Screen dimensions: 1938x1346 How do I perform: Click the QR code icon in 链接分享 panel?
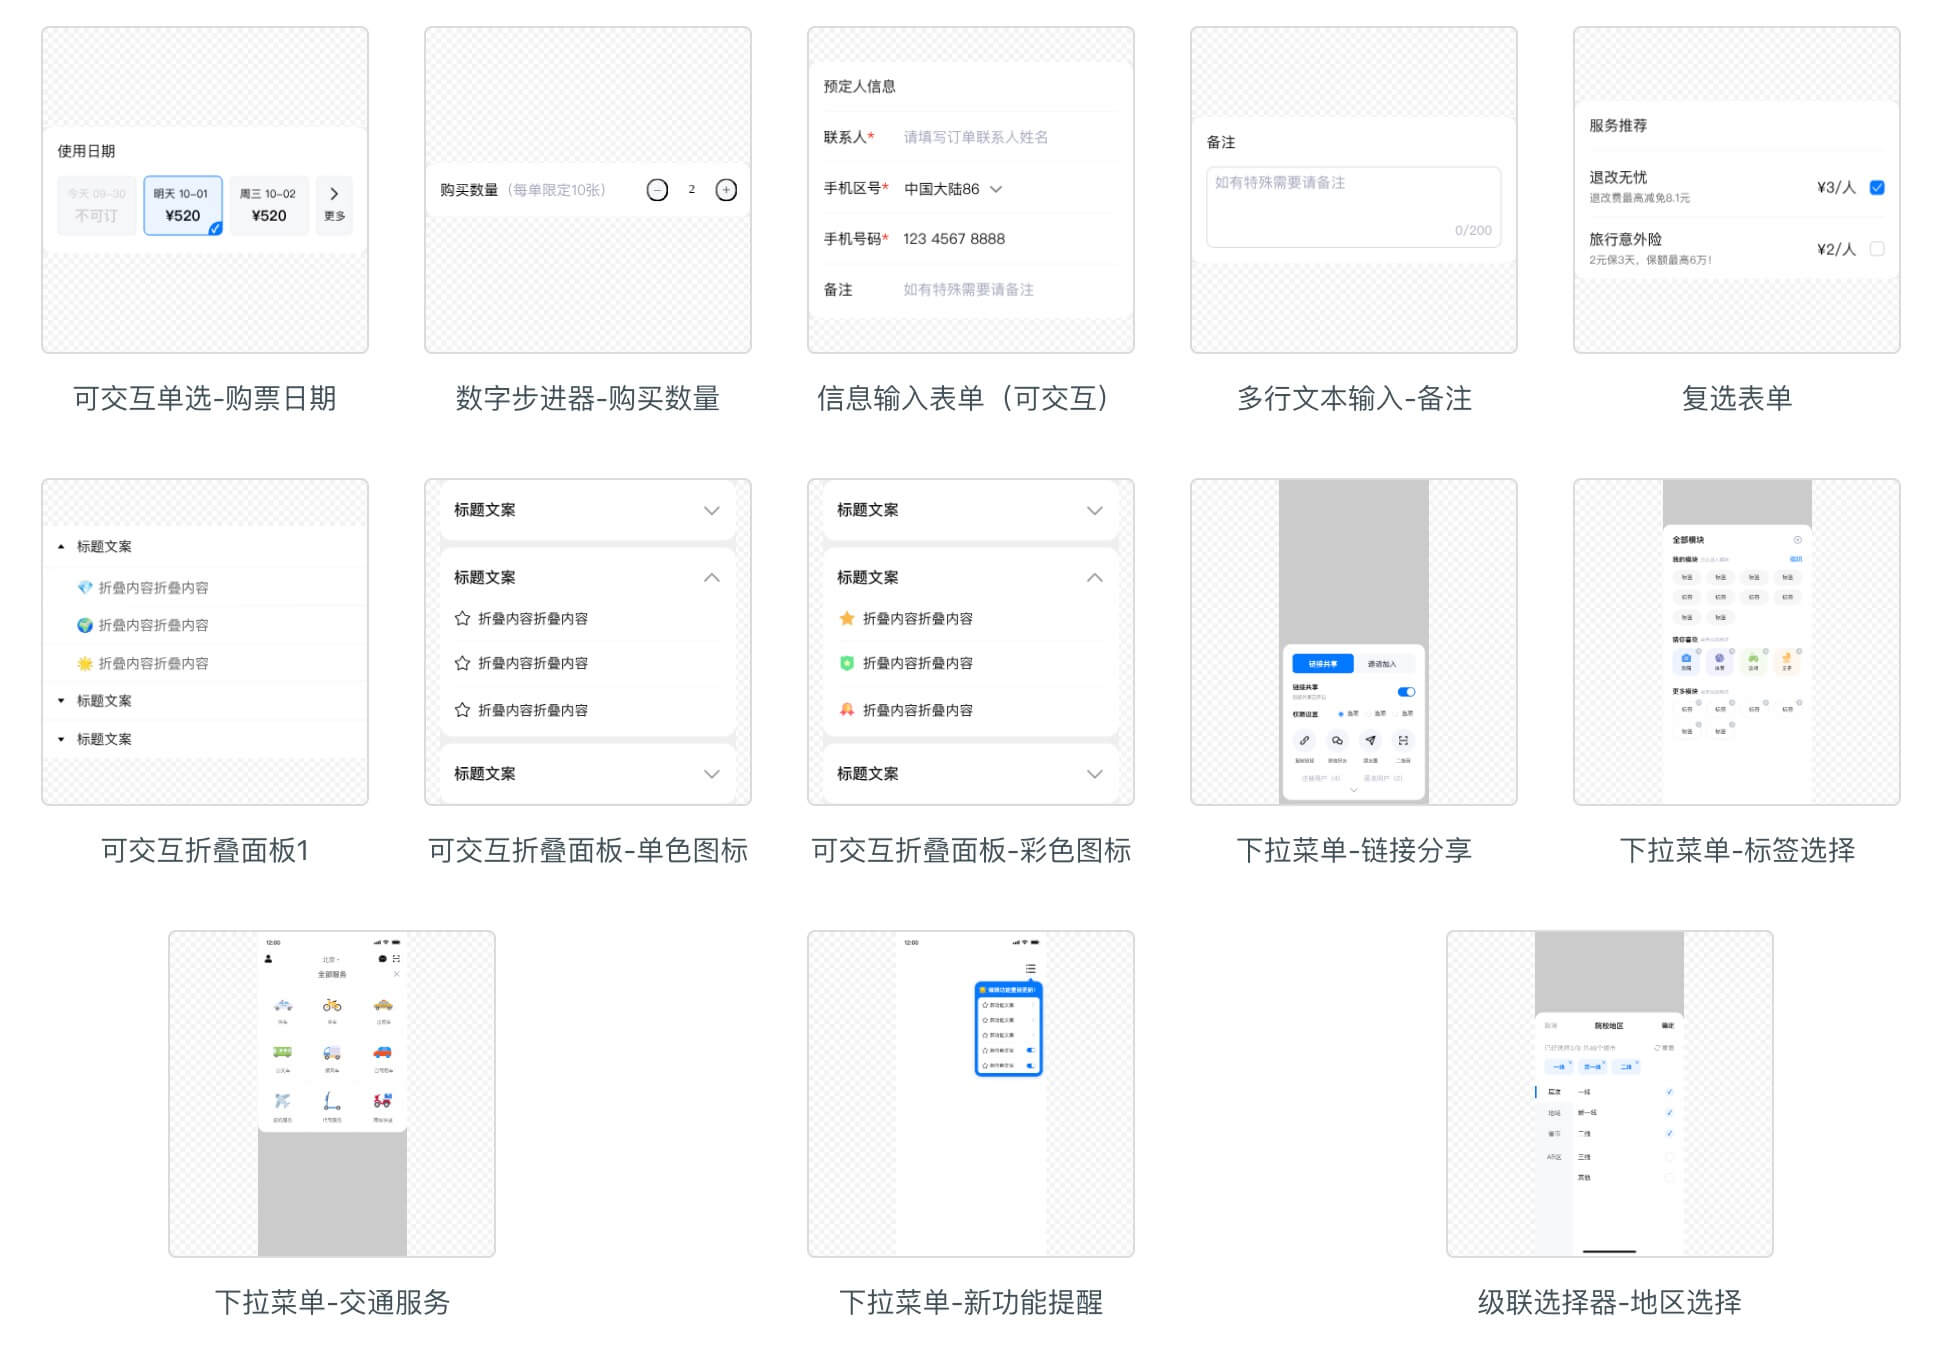tap(1402, 741)
